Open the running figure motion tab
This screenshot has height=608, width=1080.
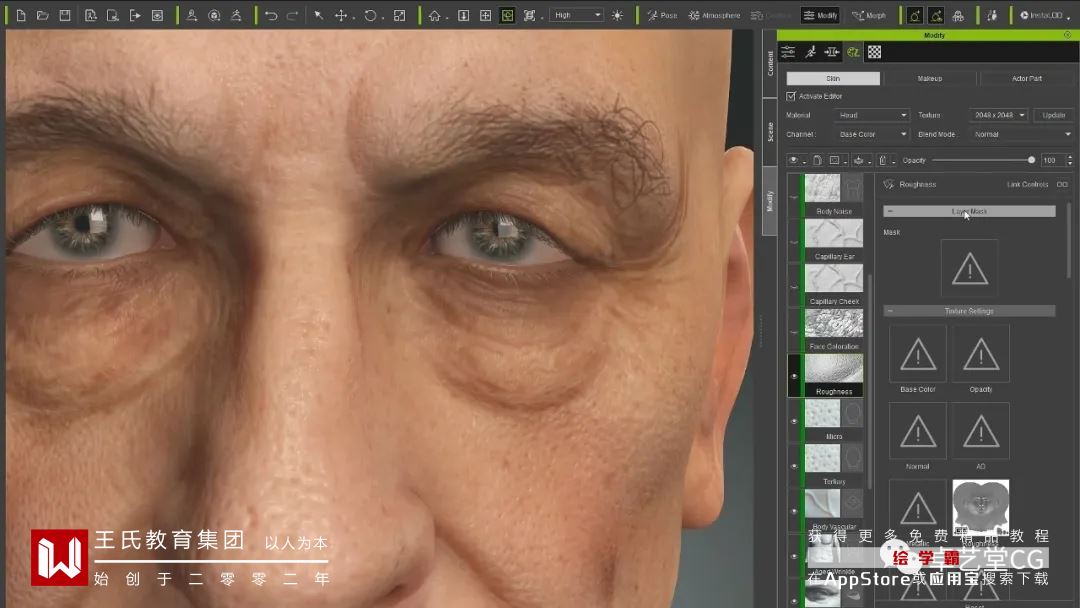click(x=811, y=52)
